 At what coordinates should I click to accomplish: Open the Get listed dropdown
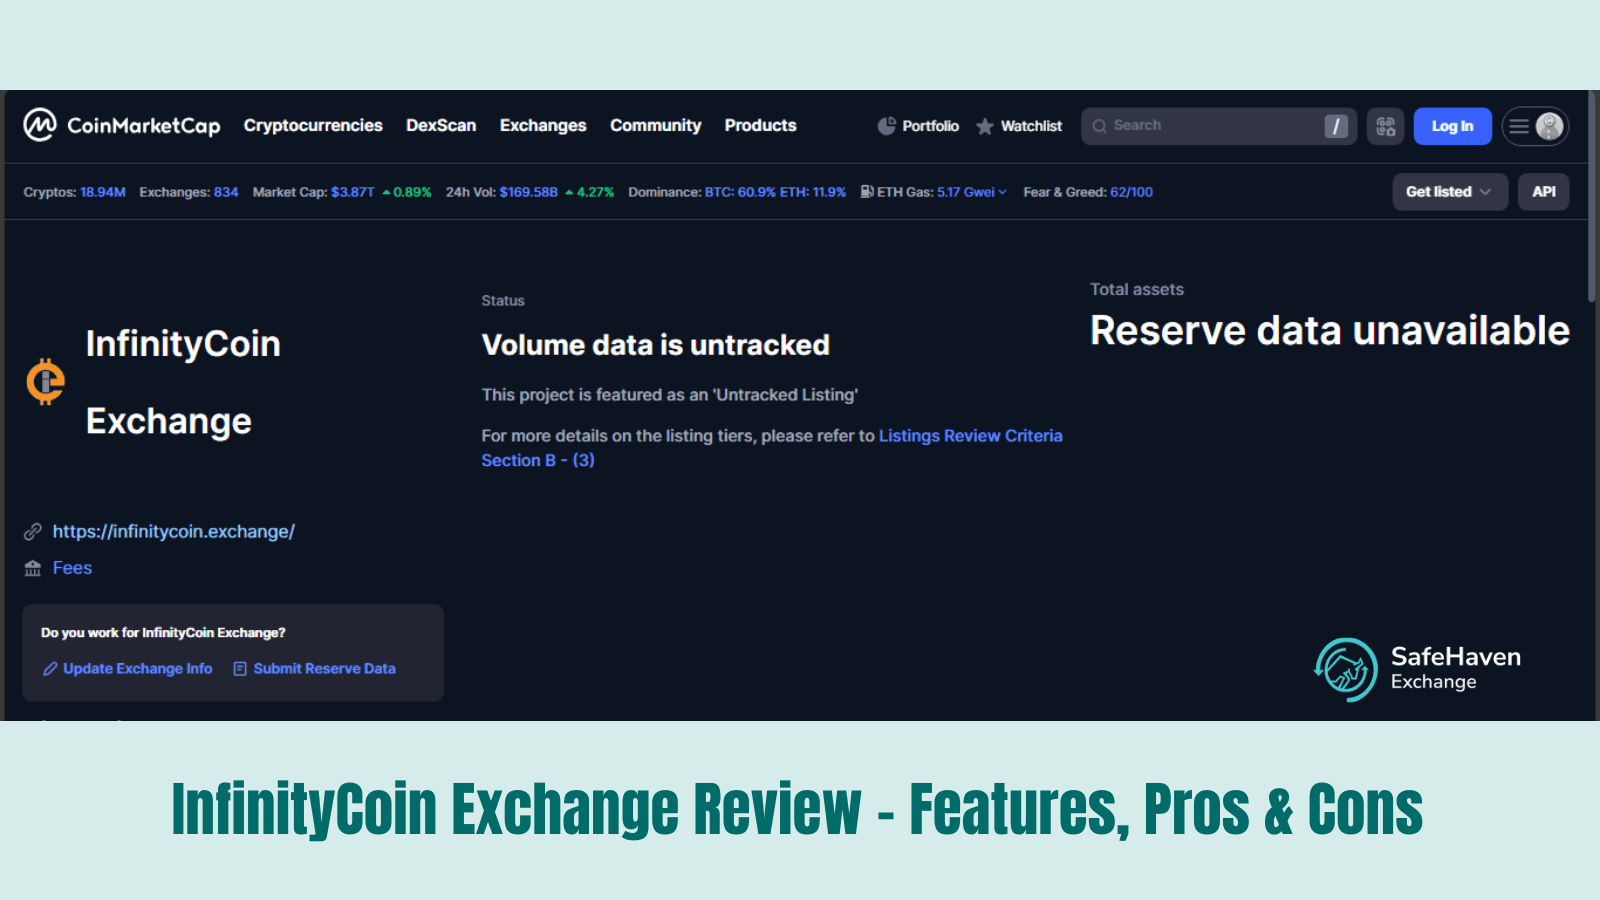click(1449, 191)
